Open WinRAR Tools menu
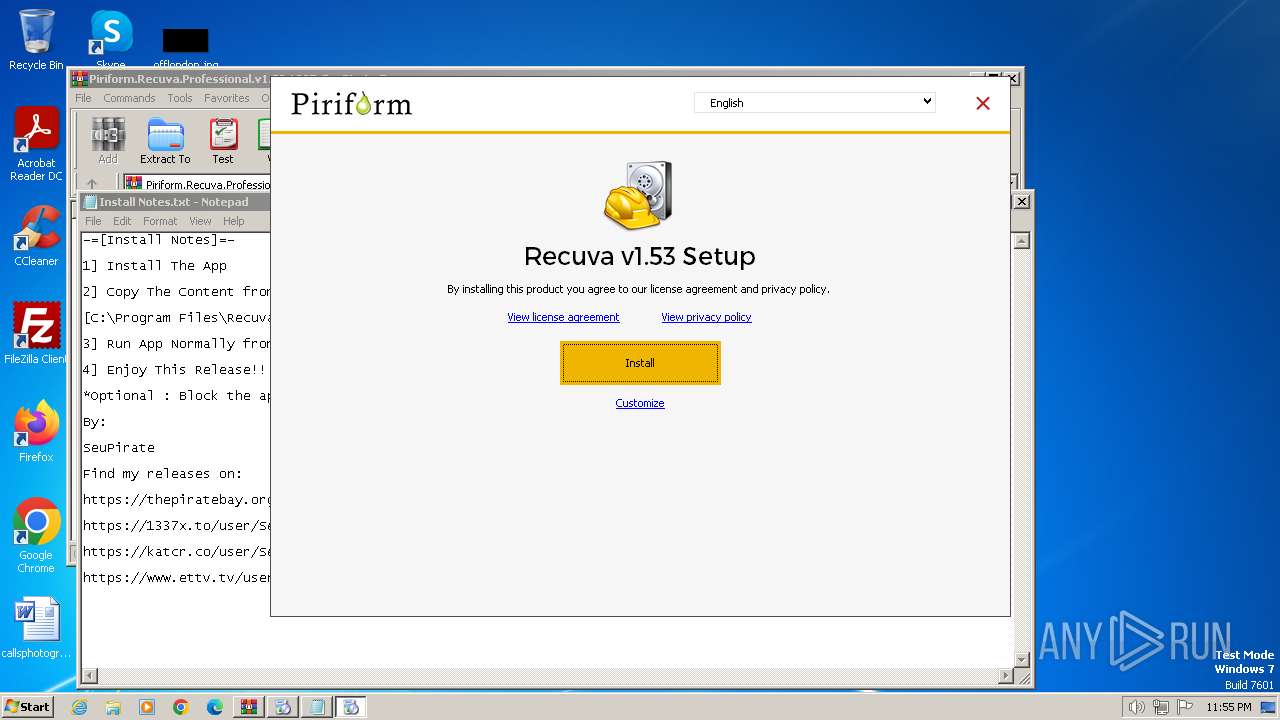The height and width of the screenshot is (720, 1280). [180, 98]
